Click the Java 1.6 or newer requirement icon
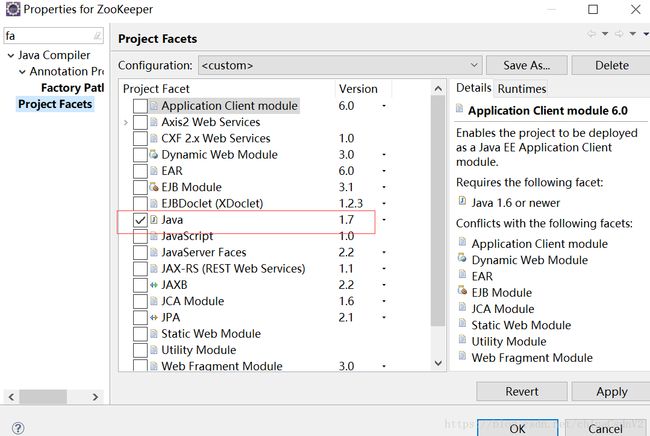This screenshot has width=650, height=436. tap(462, 201)
